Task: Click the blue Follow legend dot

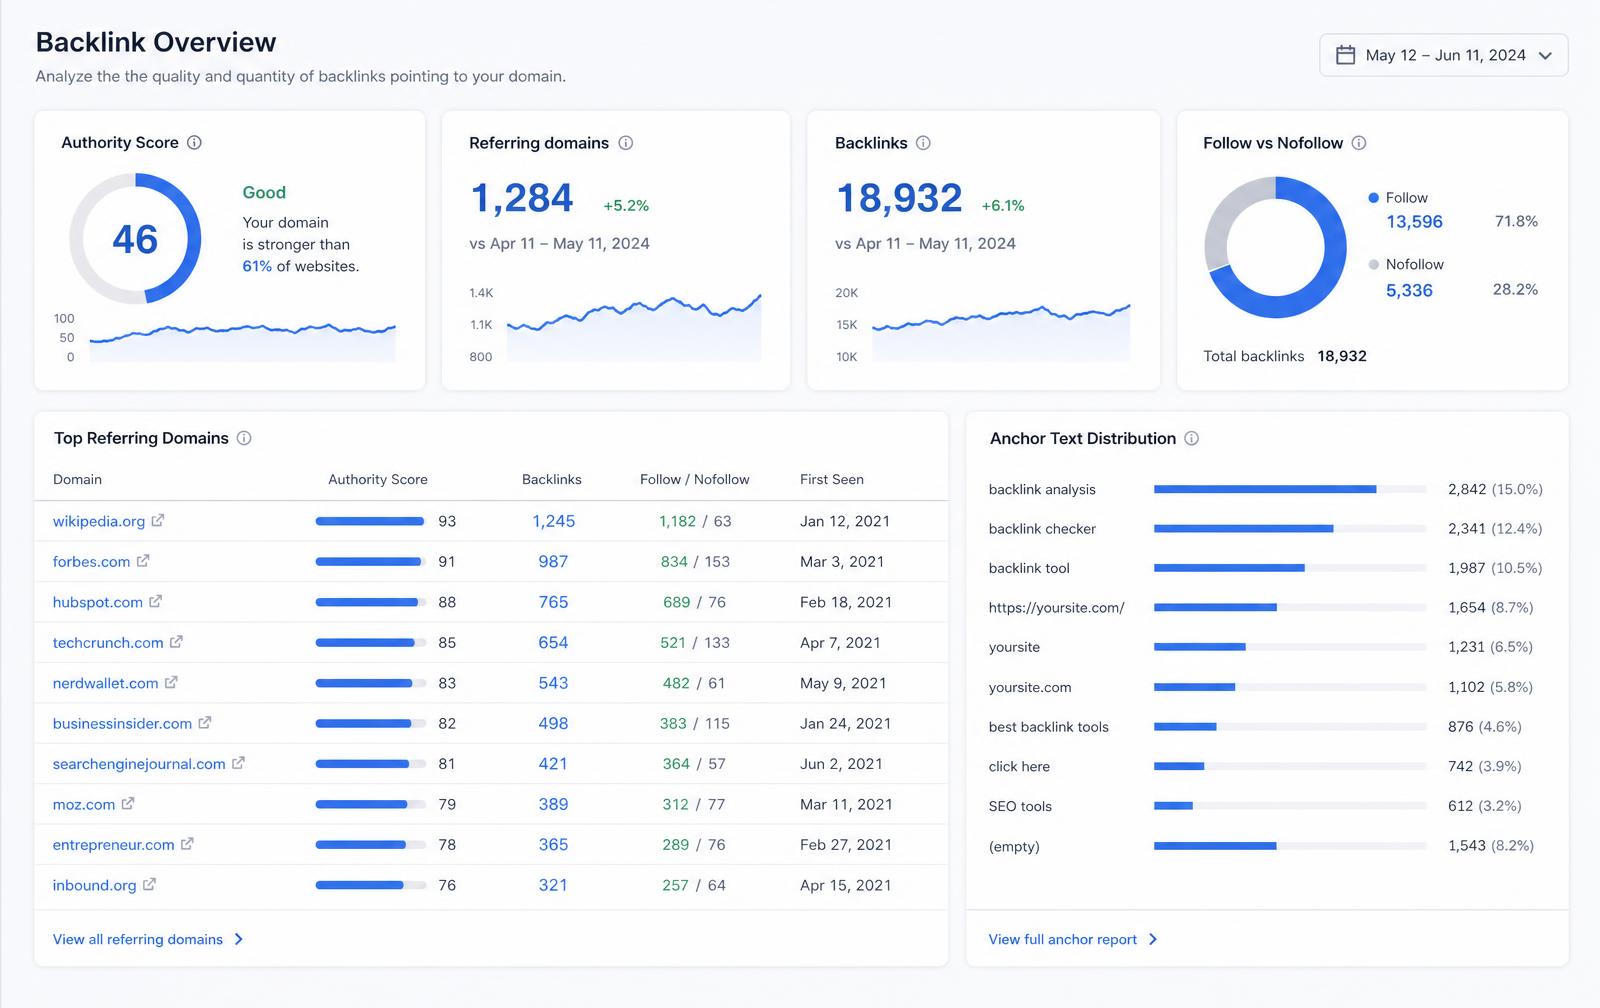Action: [1374, 198]
